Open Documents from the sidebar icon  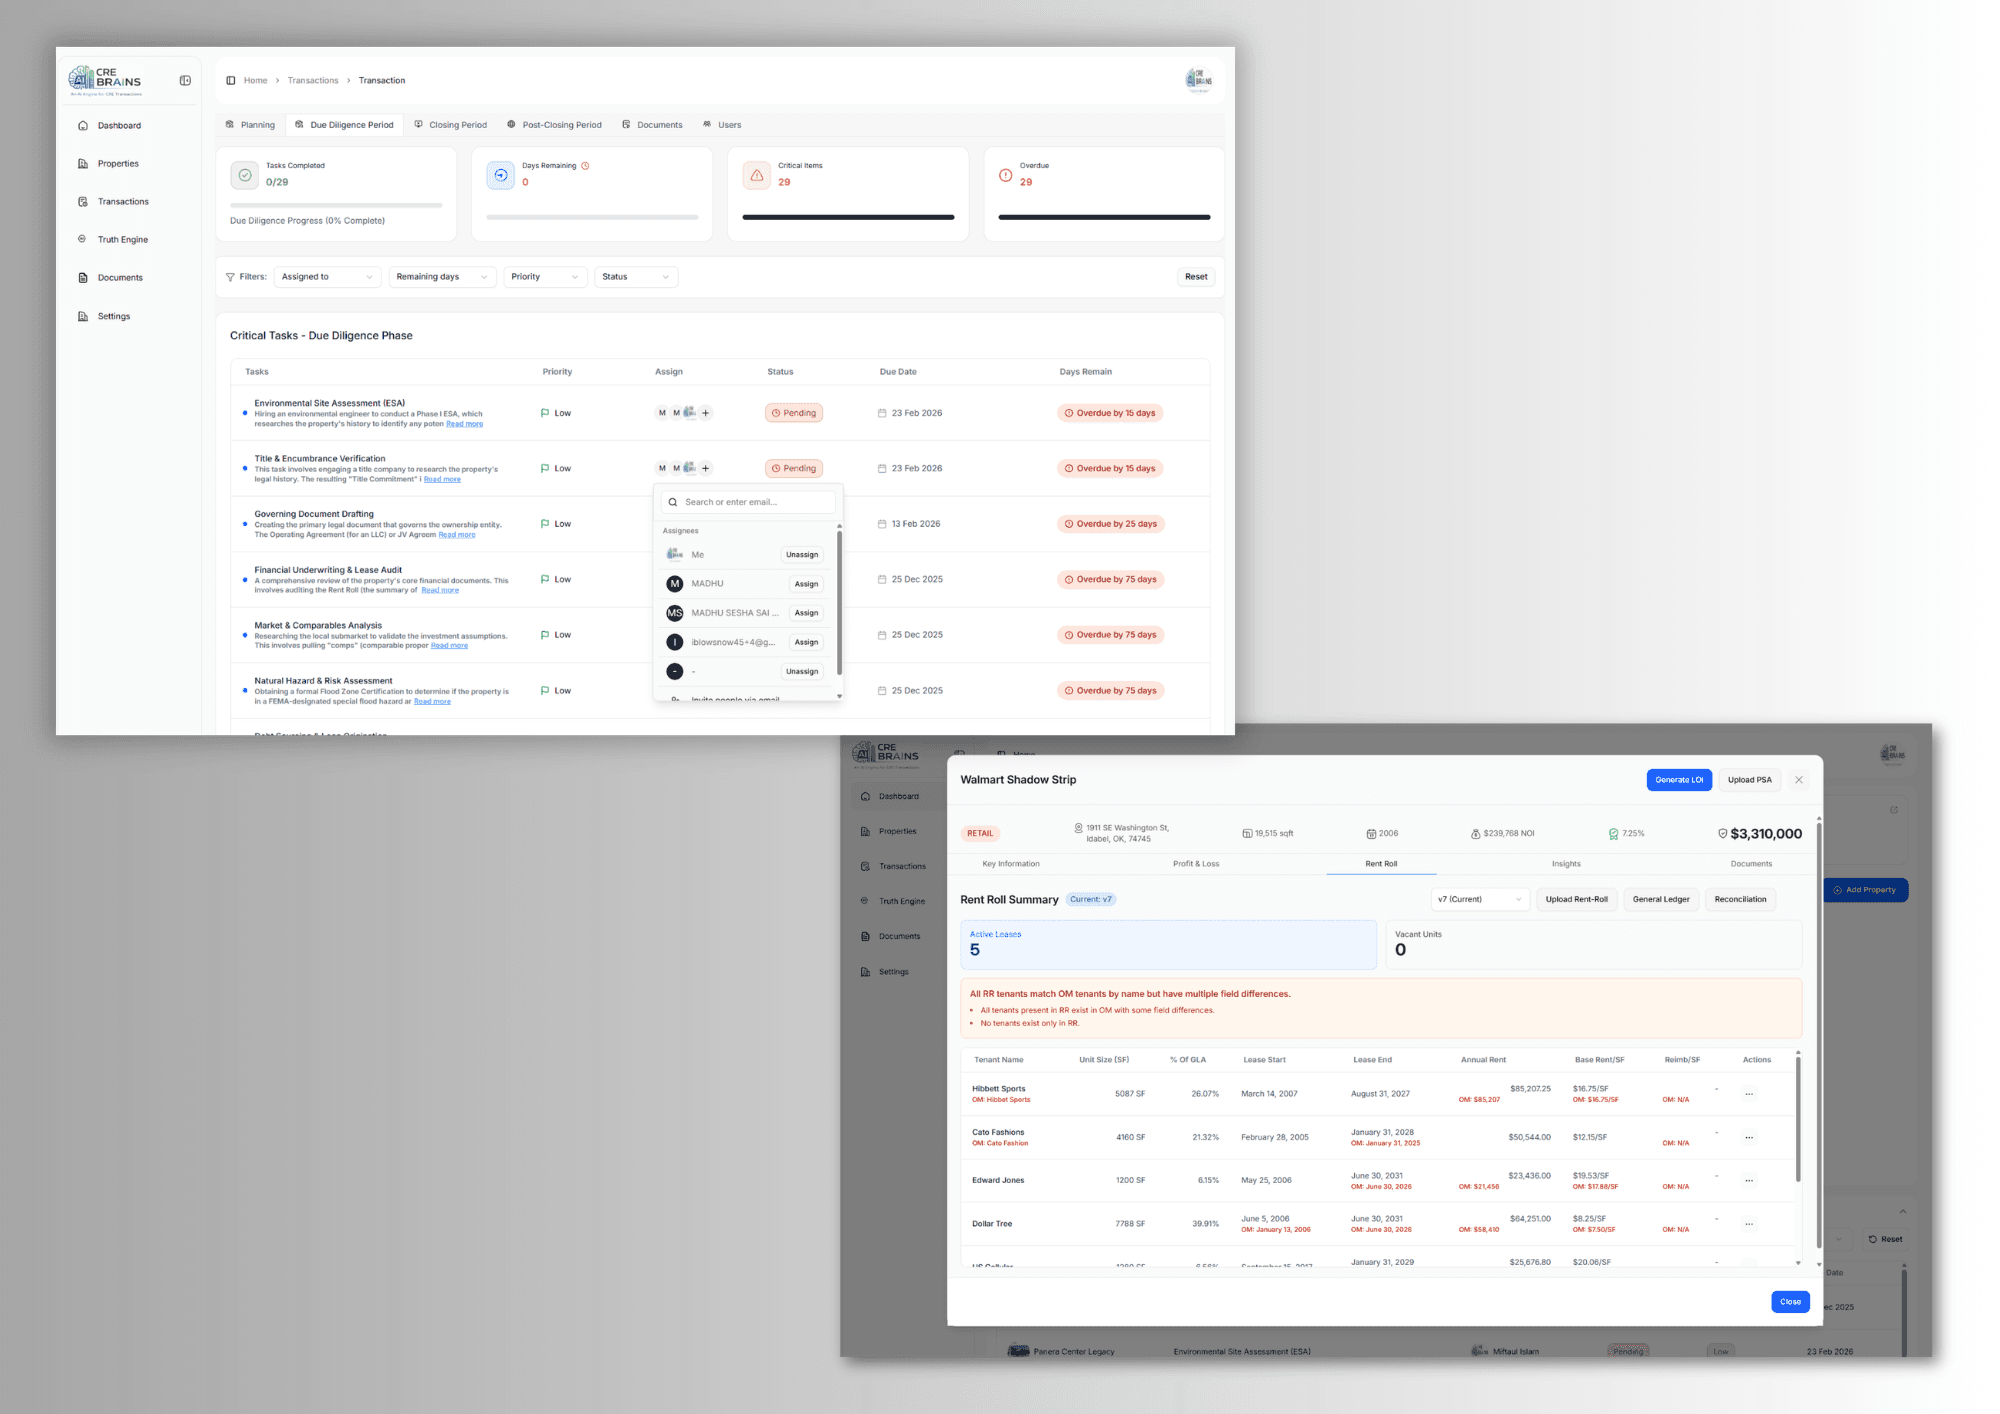84,277
